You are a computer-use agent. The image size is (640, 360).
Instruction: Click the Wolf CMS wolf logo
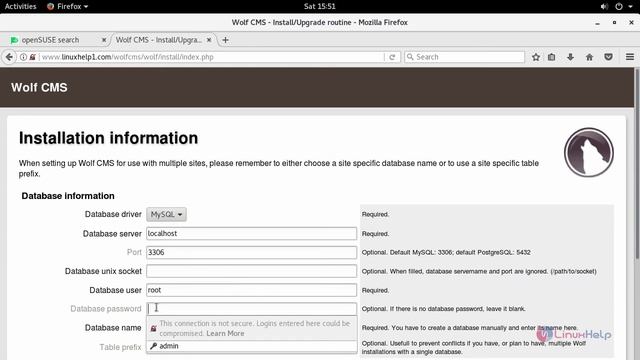[x=589, y=153]
